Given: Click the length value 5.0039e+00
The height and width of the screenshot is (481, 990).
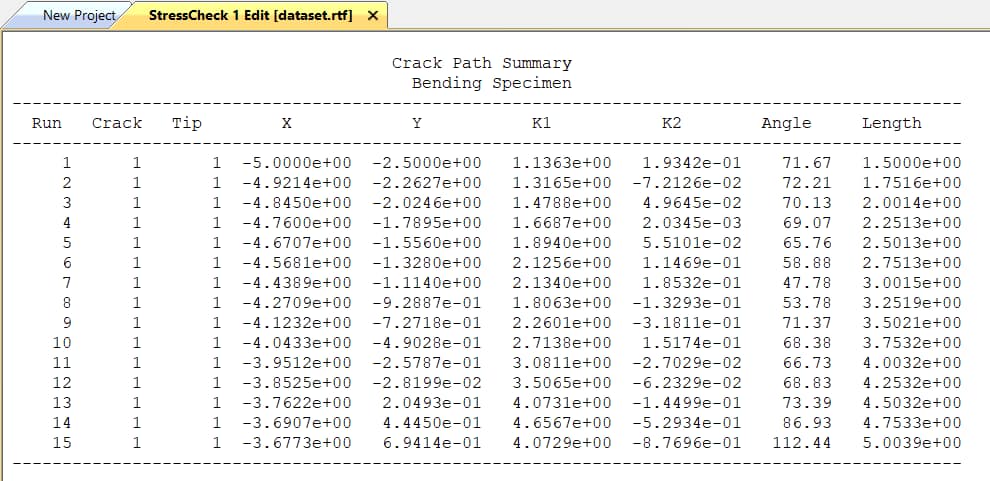Looking at the screenshot, I should click(x=911, y=443).
